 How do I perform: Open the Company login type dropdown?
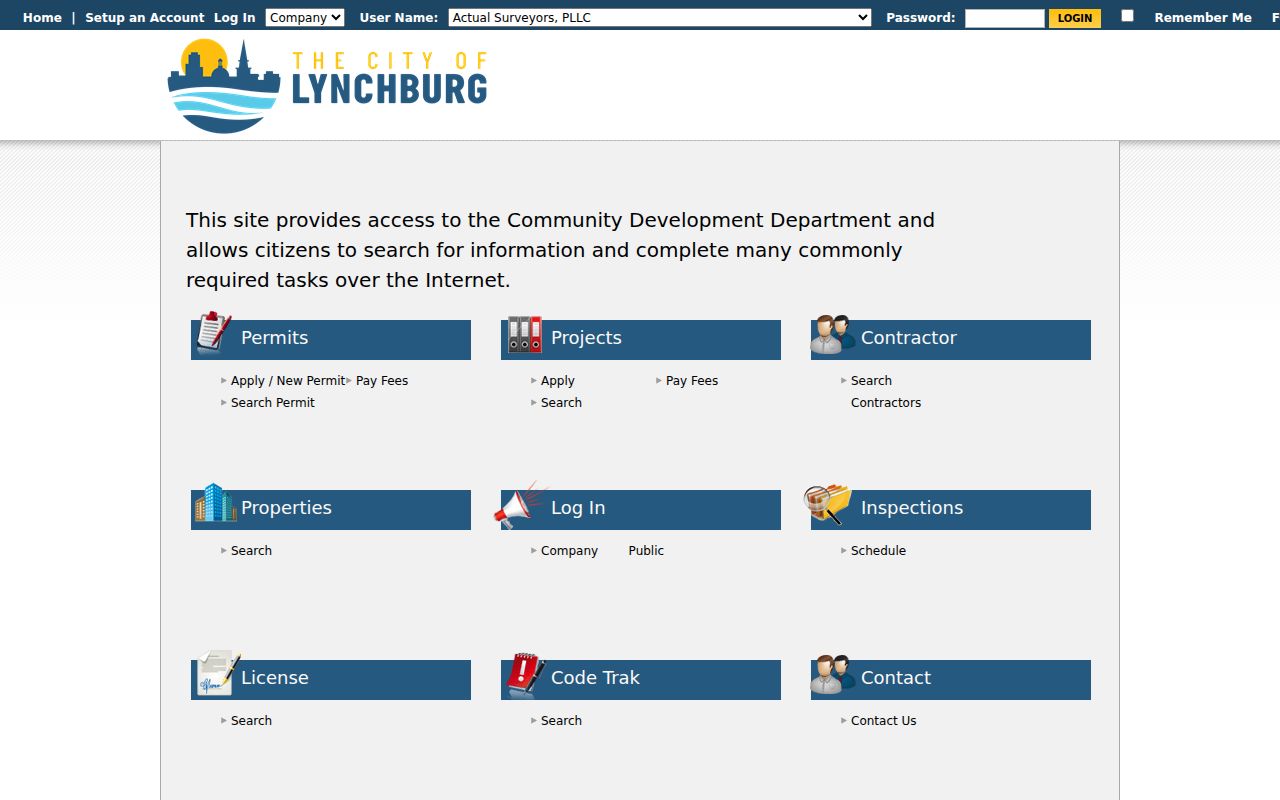coord(305,17)
